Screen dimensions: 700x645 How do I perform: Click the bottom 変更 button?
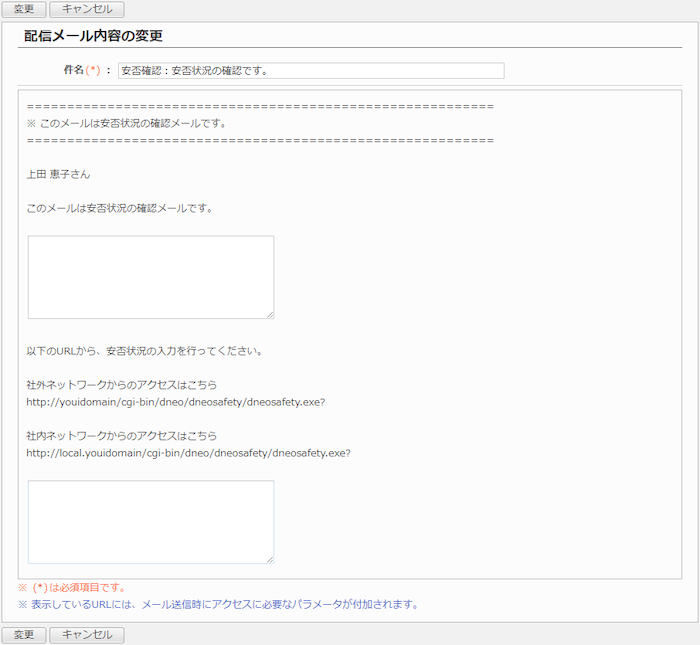tap(24, 635)
